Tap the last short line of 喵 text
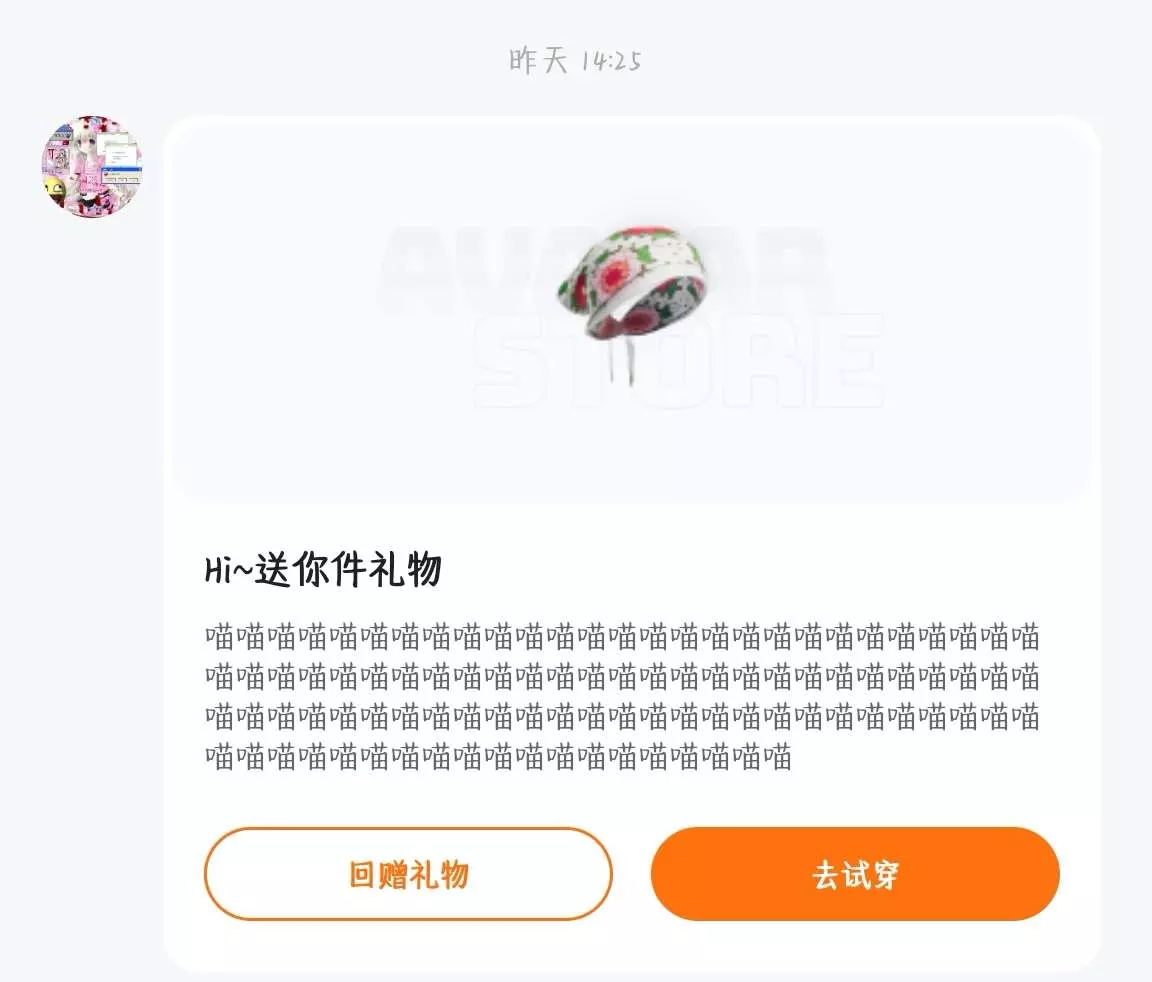This screenshot has height=982, width=1152. pyautogui.click(x=498, y=756)
